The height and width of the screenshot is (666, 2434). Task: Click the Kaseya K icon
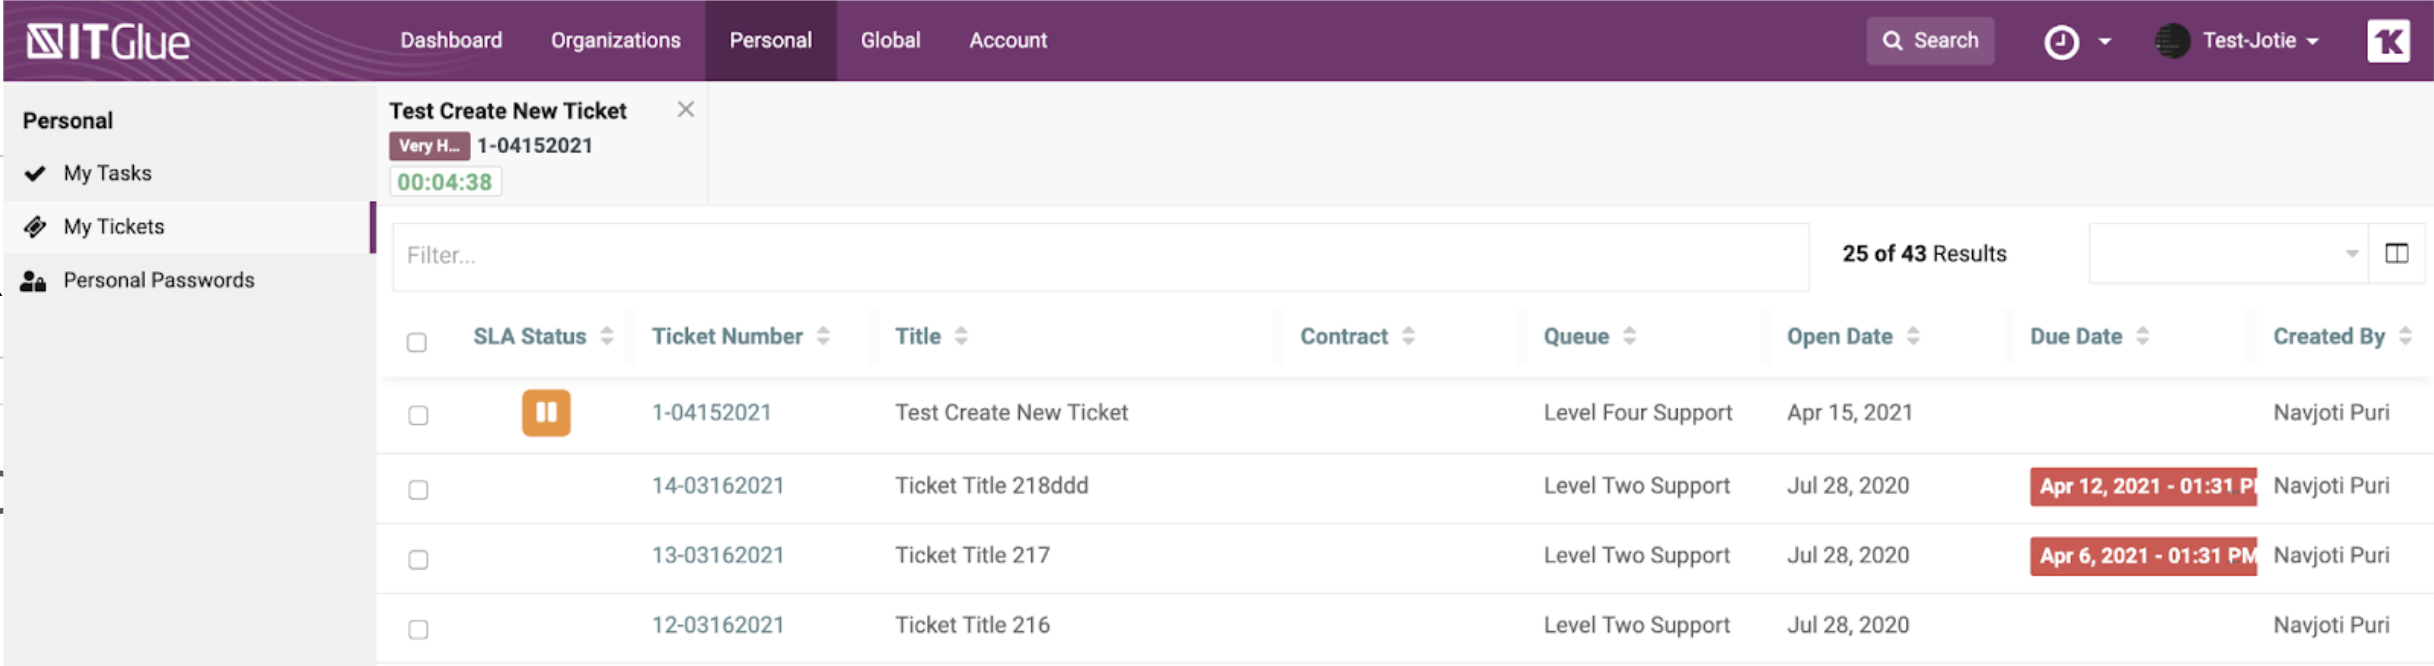pos(2388,41)
